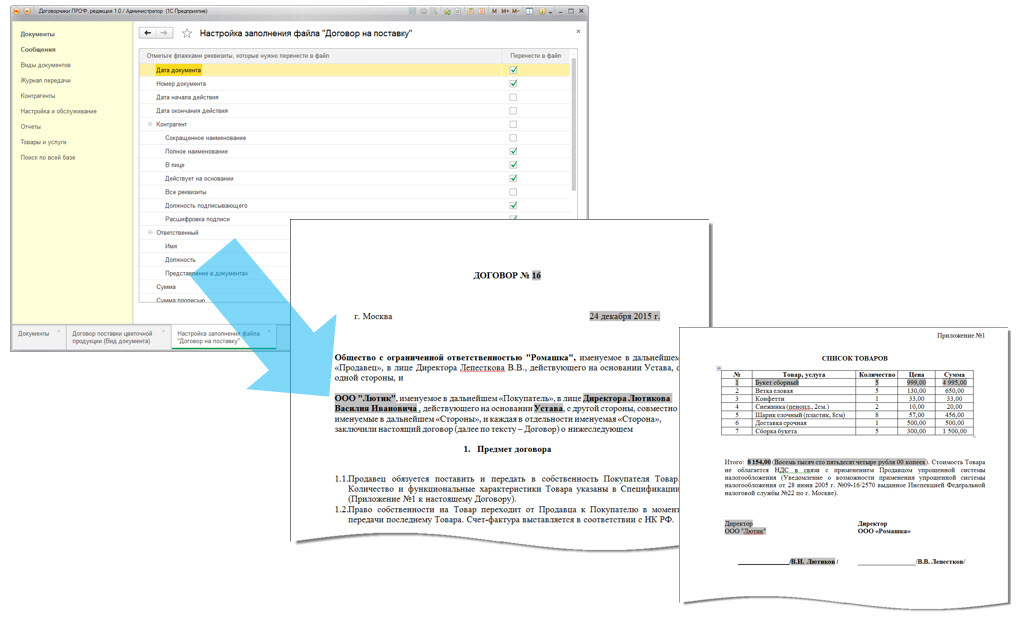This screenshot has width=1016, height=619.
Task: Uncheck the В лице checkbox
Action: coord(513,165)
